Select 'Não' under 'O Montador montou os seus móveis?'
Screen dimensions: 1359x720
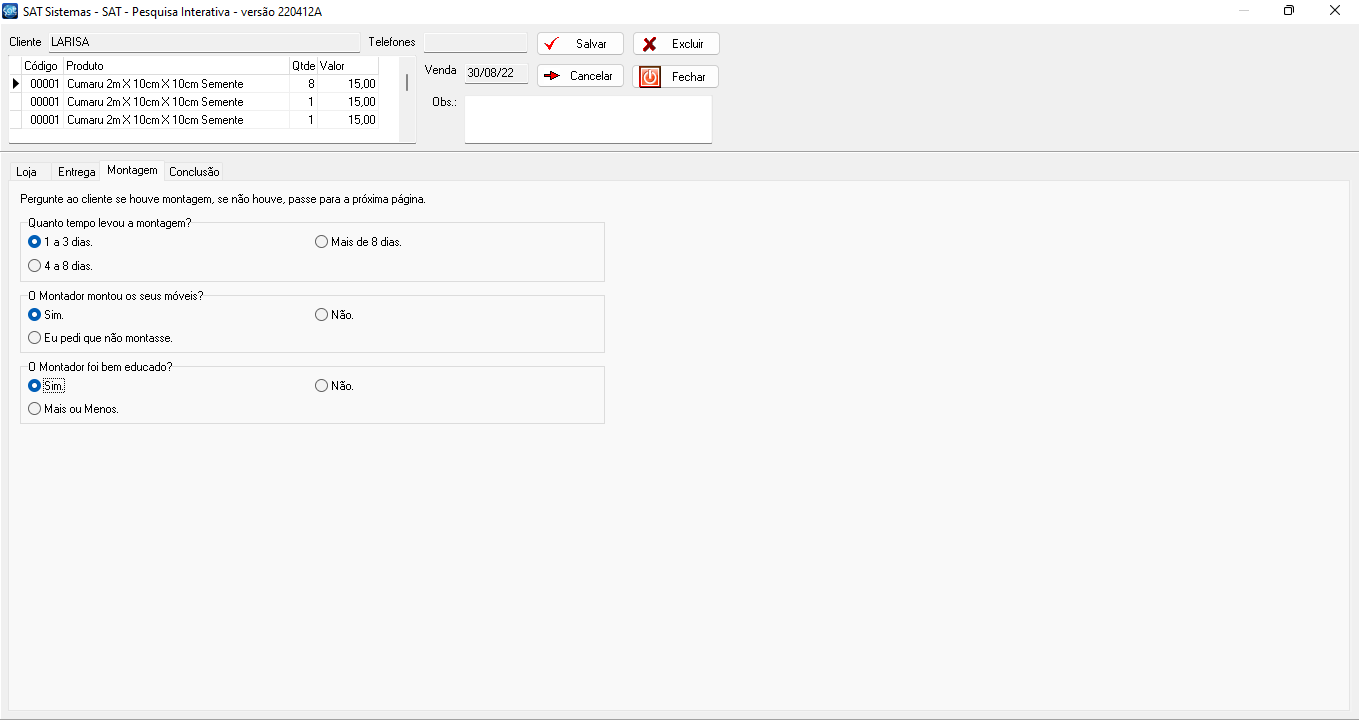point(321,315)
